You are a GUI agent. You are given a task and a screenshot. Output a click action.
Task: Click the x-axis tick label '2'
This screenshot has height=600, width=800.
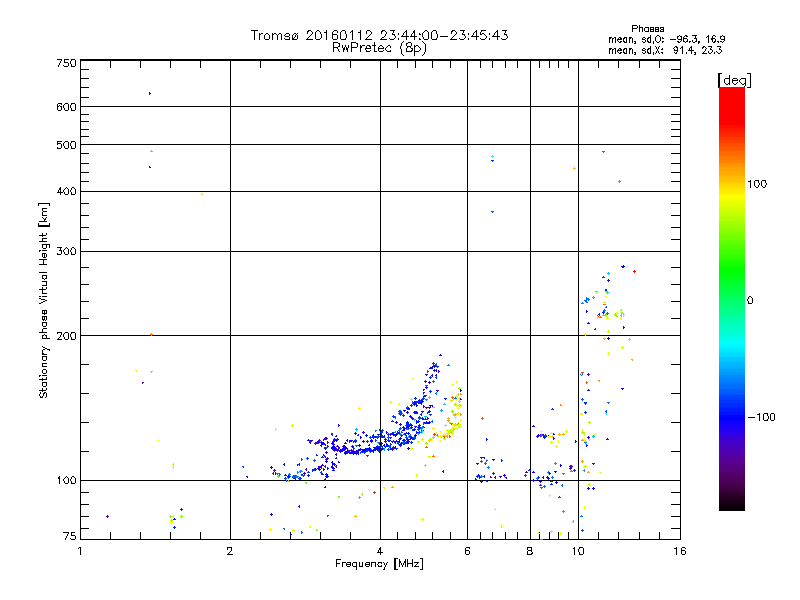point(230,551)
